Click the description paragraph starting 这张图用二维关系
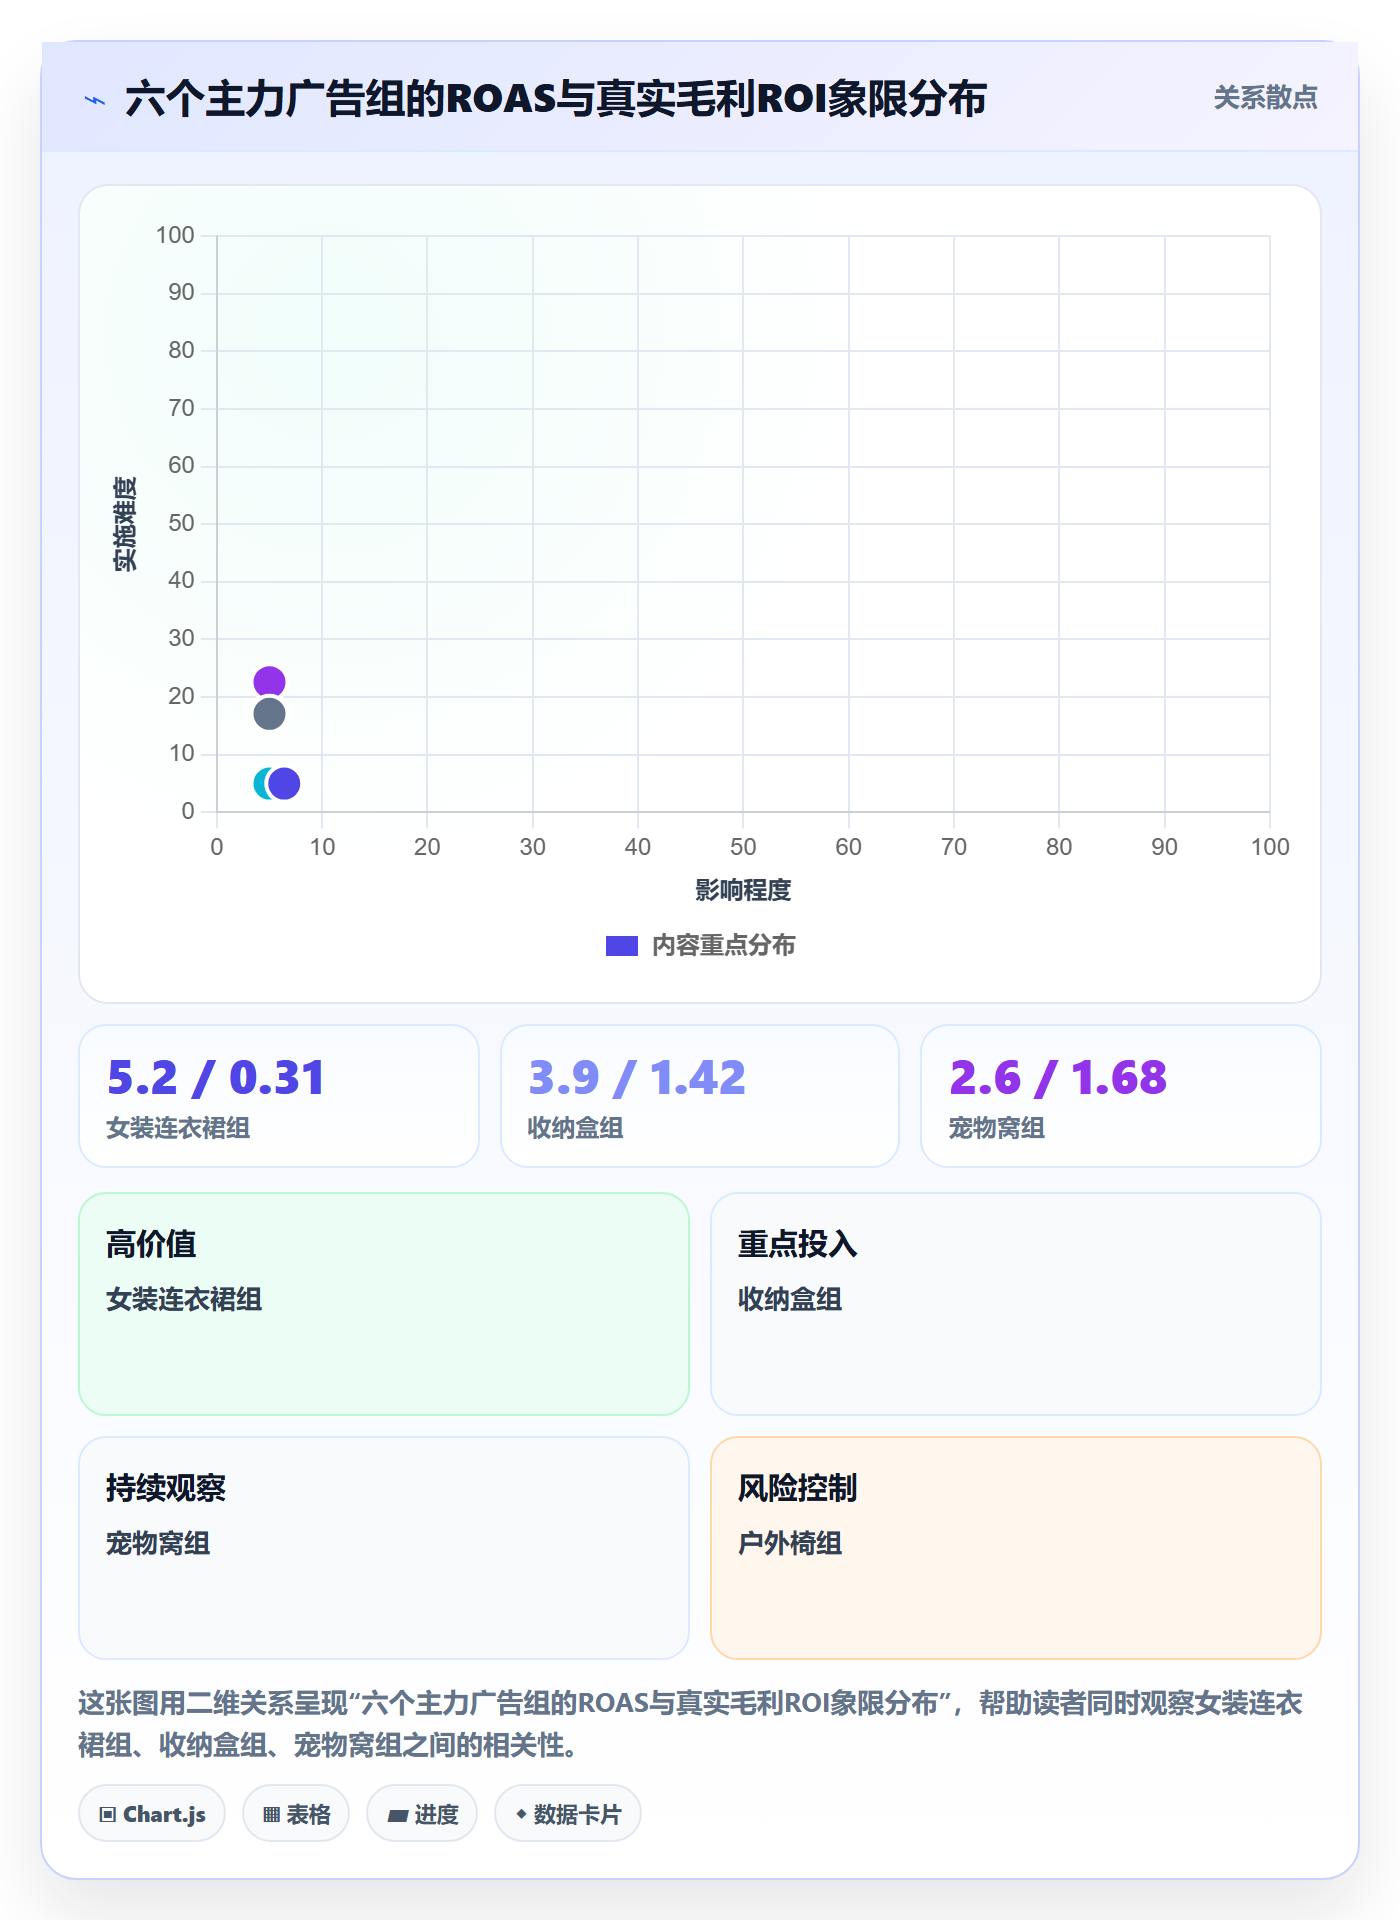The height and width of the screenshot is (1920, 1400). 691,1723
